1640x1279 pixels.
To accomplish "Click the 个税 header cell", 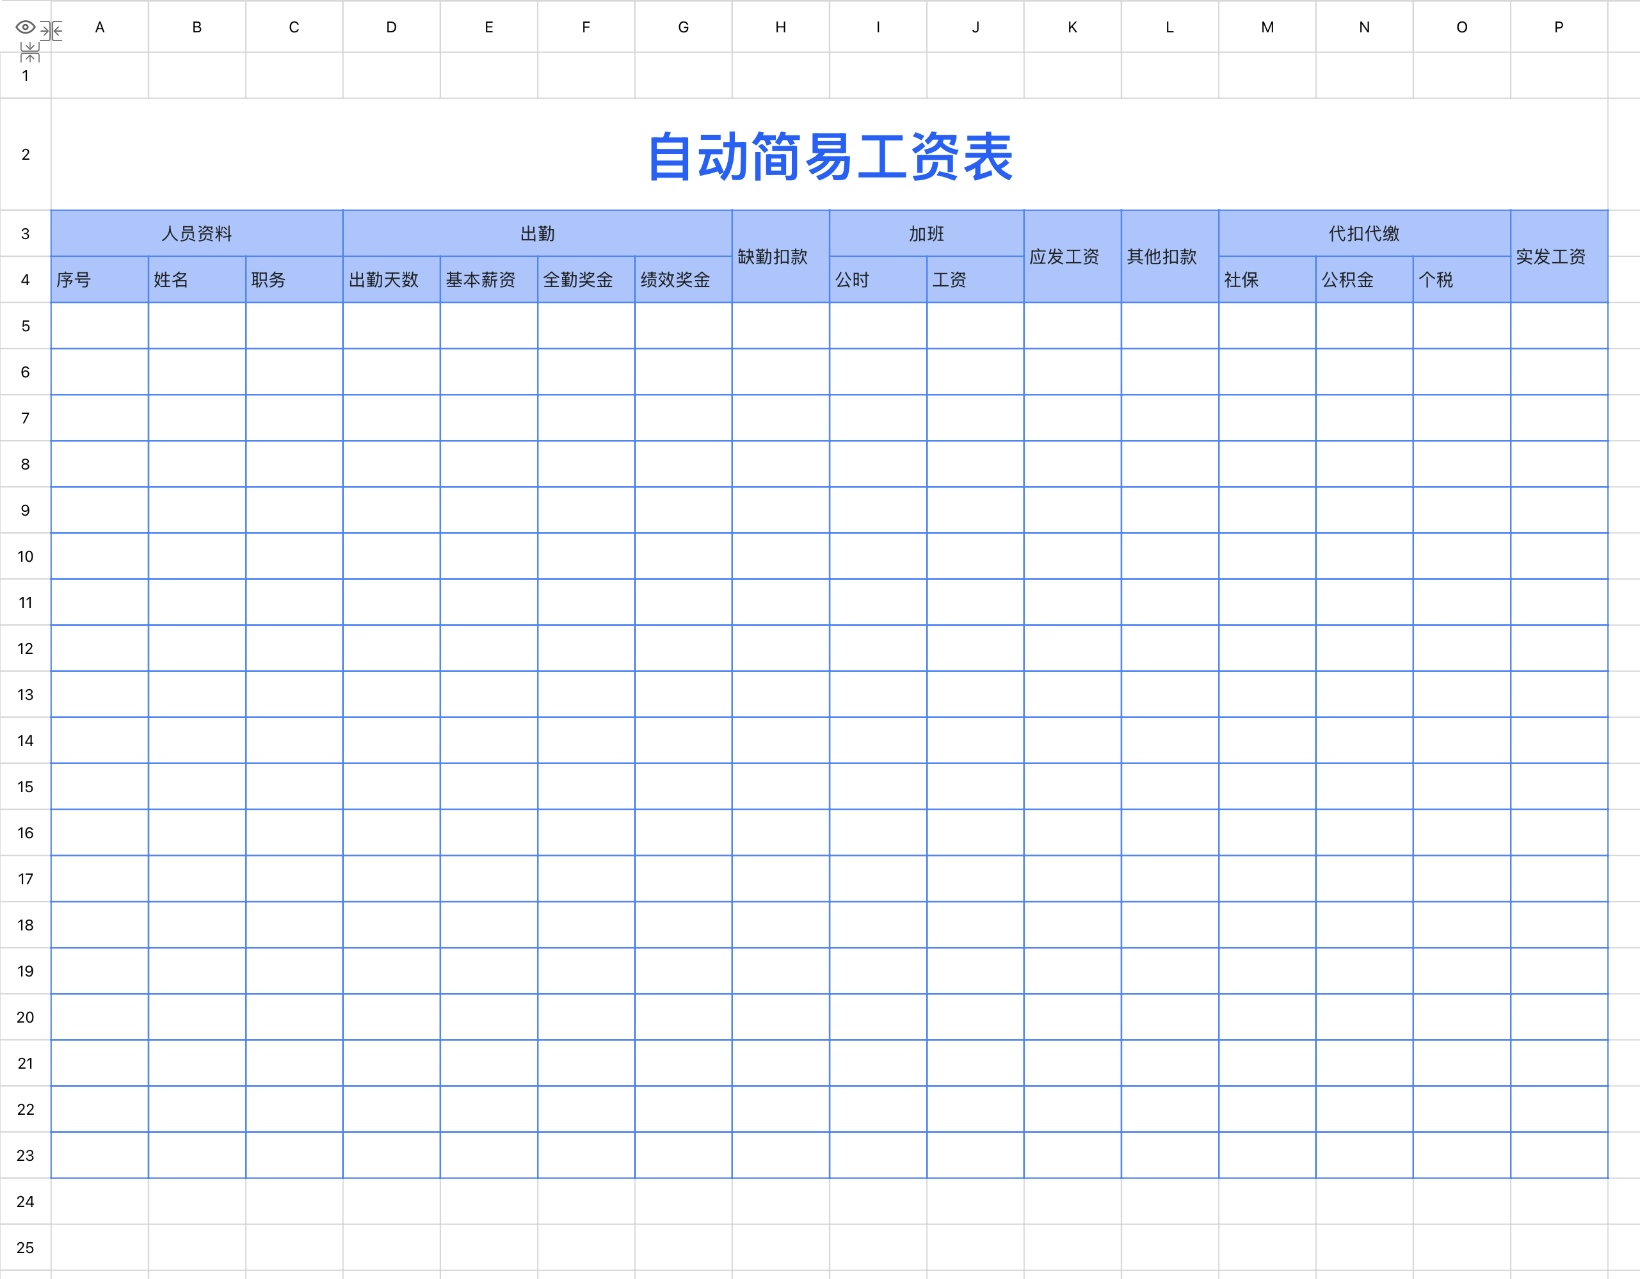I will click(x=1462, y=280).
